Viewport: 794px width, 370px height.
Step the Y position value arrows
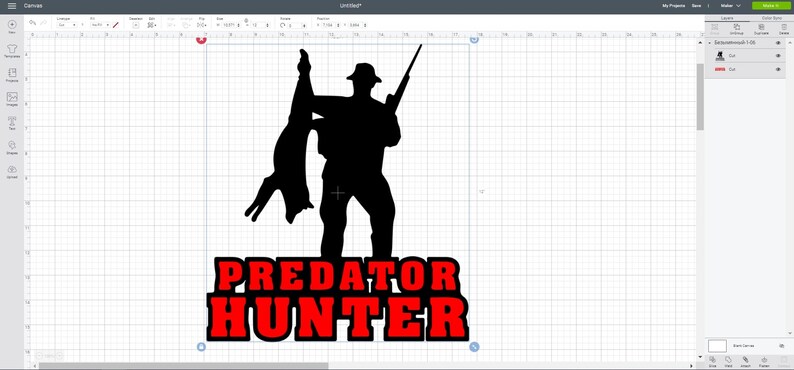pyautogui.click(x=365, y=25)
